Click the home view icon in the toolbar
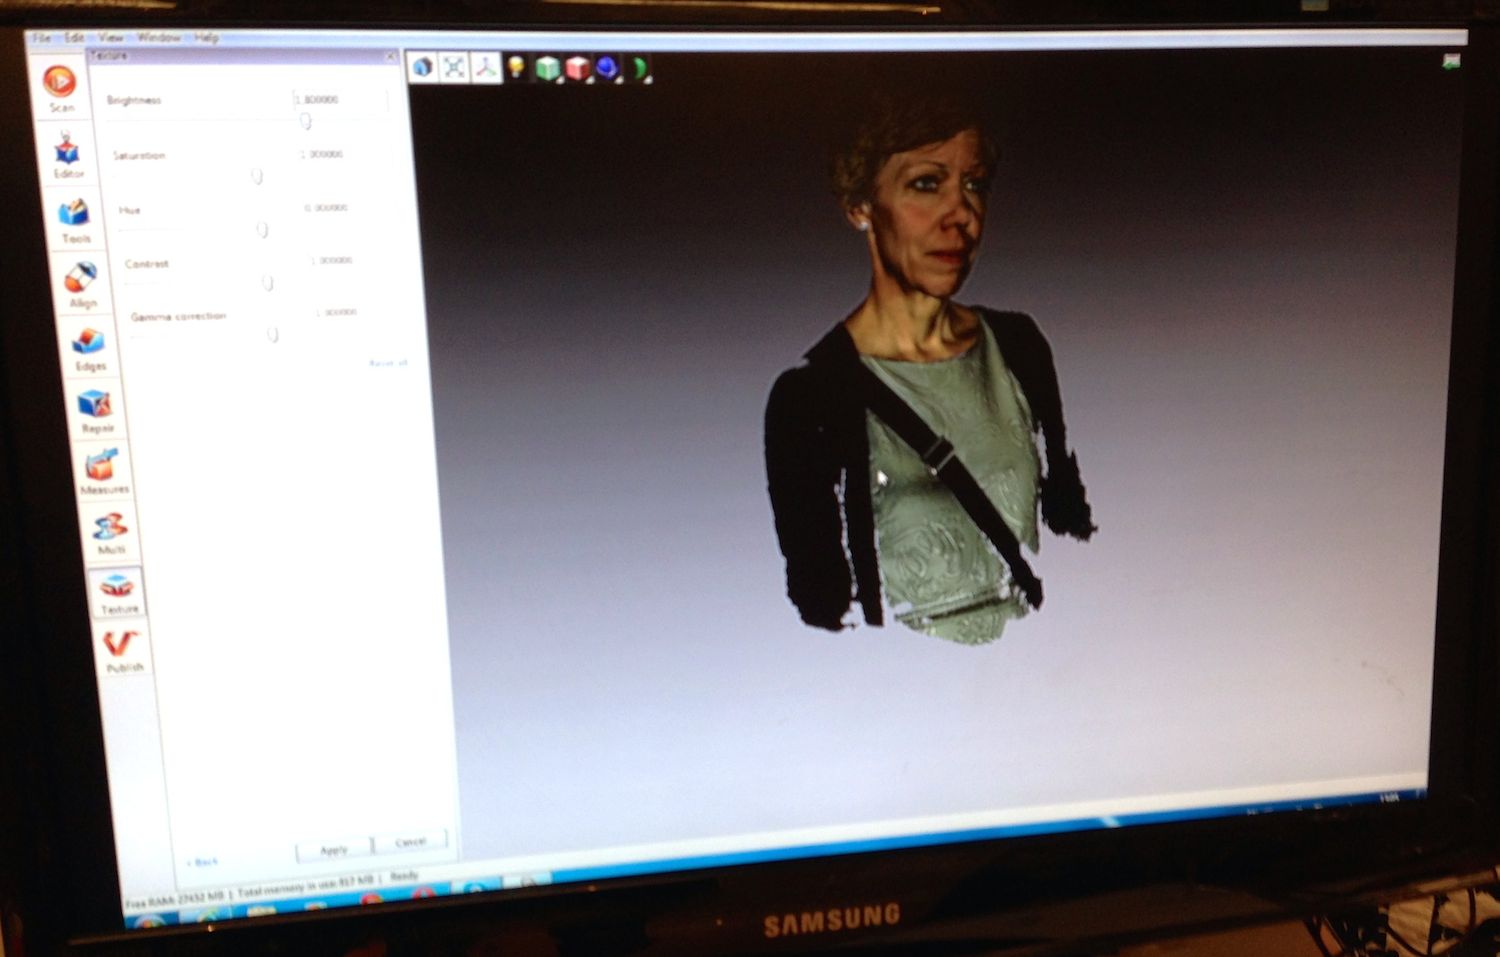The height and width of the screenshot is (957, 1500). pos(423,67)
